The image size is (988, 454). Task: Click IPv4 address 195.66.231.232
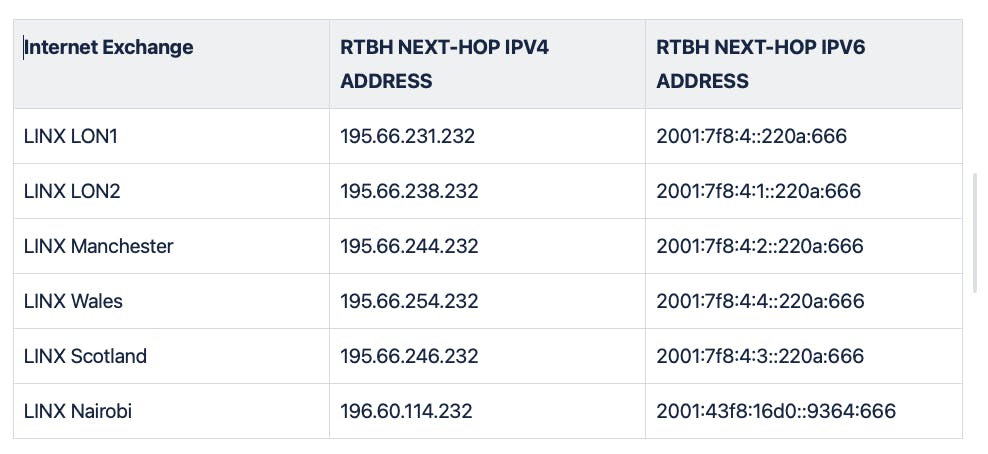coord(408,136)
